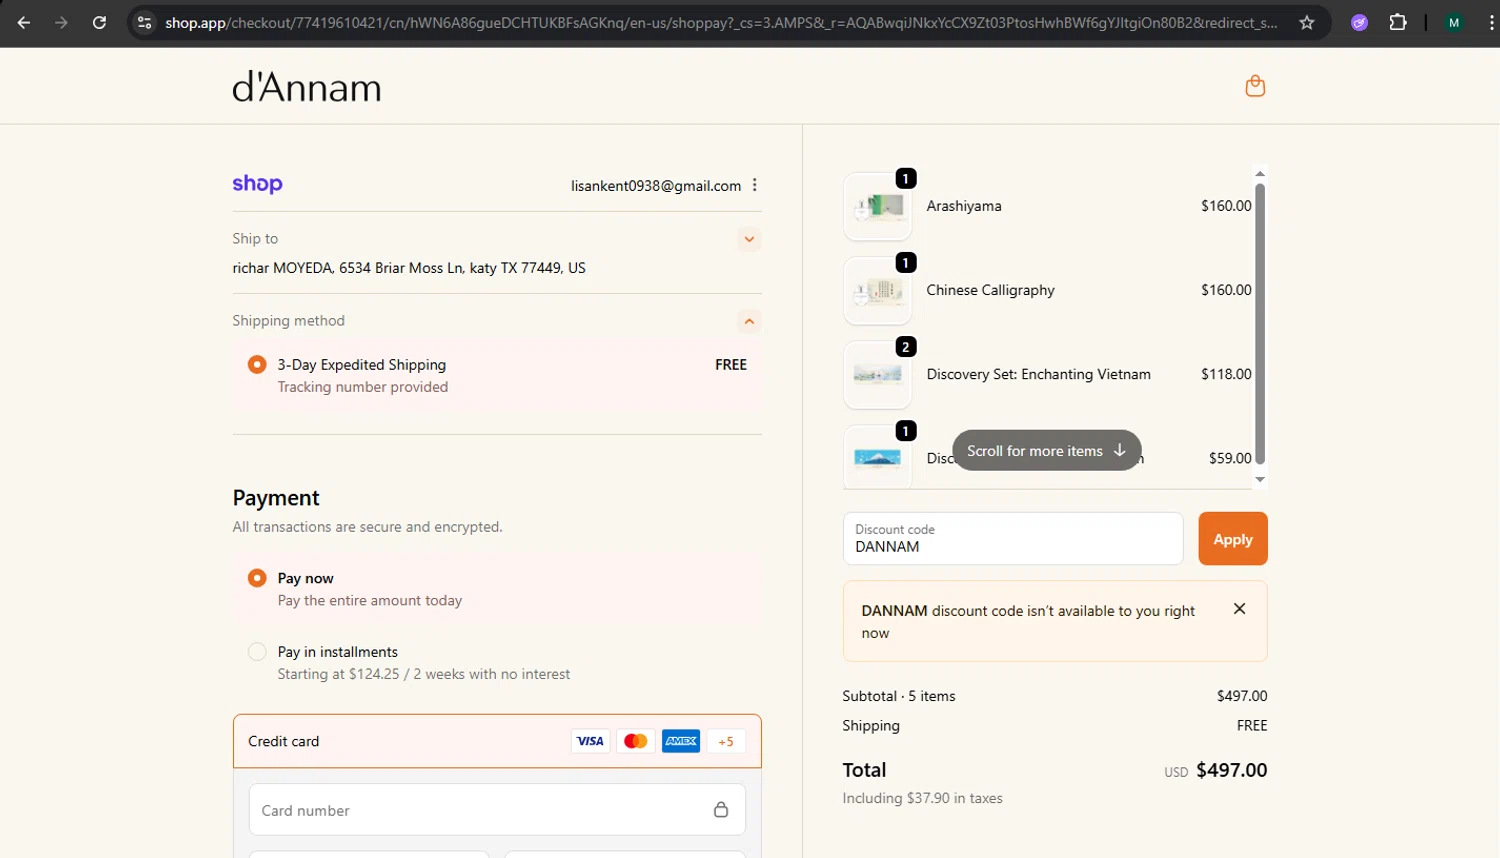Click the Subtotal · 5 items label
The width and height of the screenshot is (1500, 858).
(x=899, y=696)
